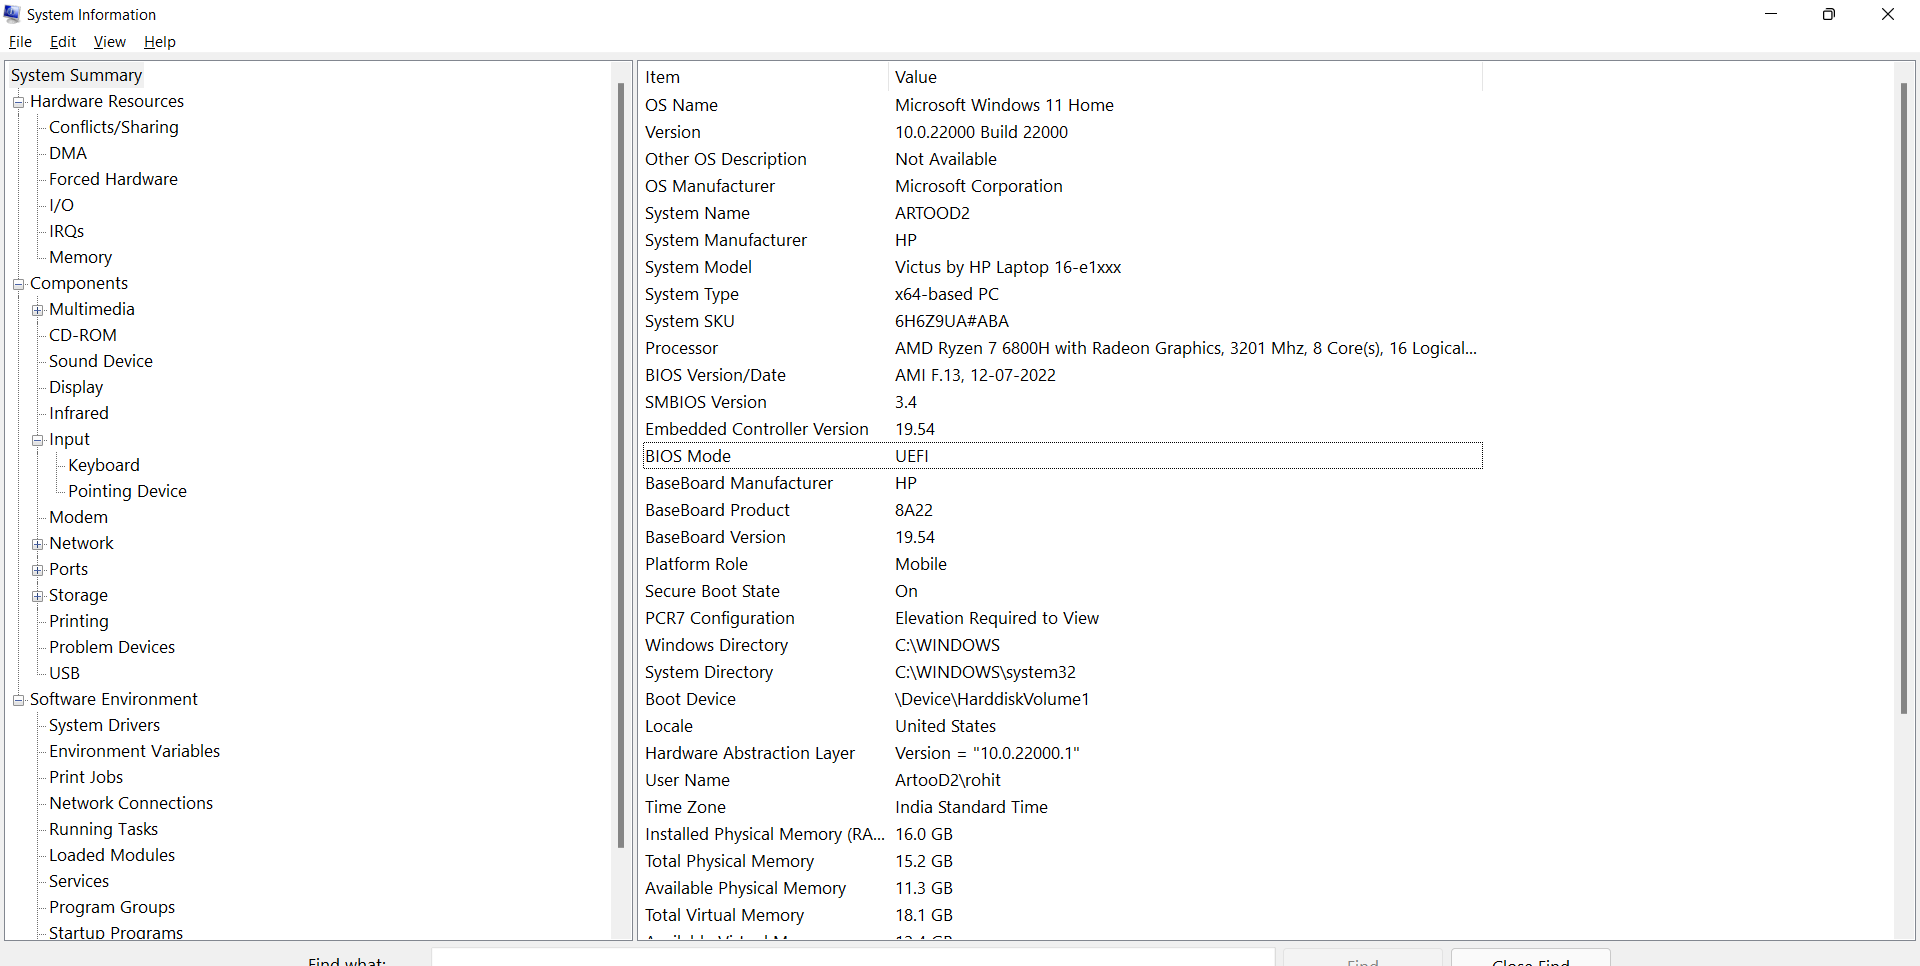
Task: Select System Drivers in the tree
Action: point(104,725)
